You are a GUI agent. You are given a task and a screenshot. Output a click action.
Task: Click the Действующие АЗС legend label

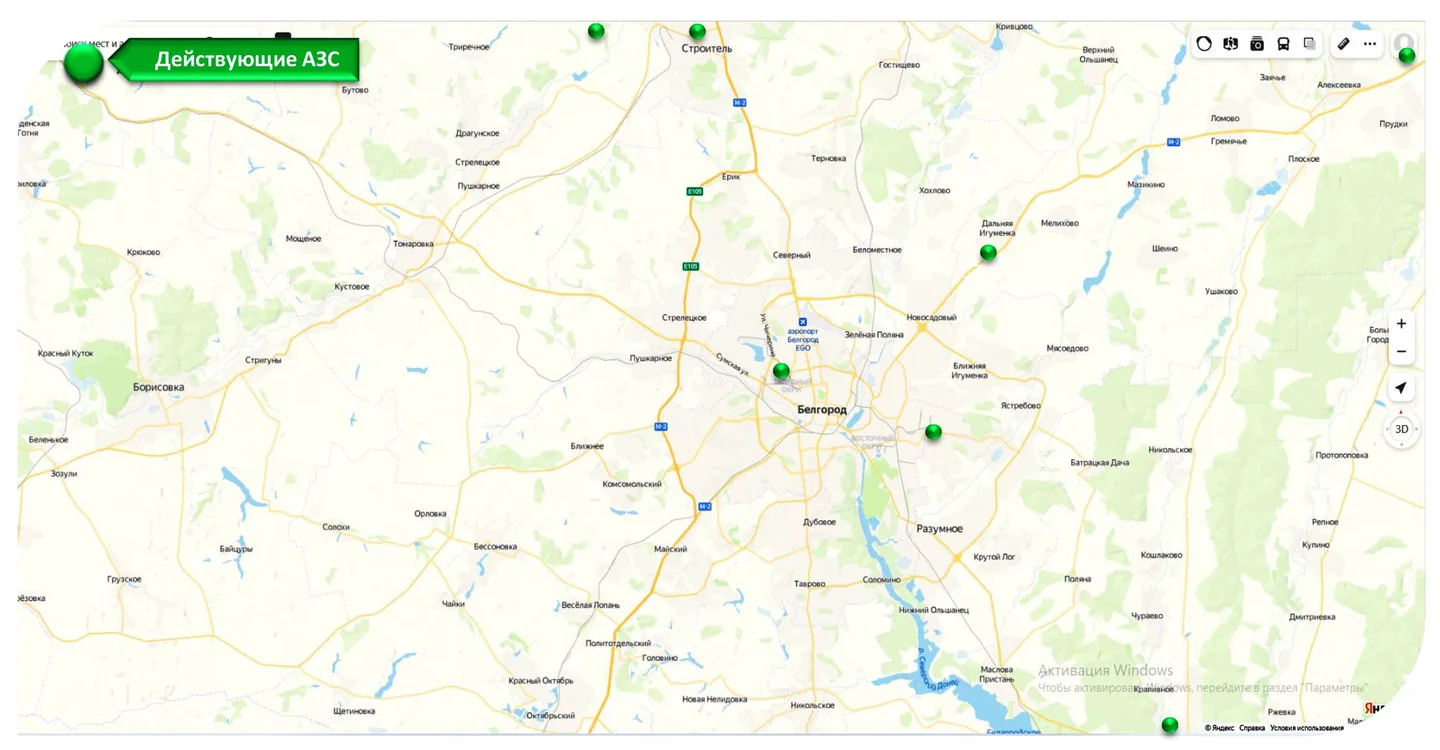(247, 60)
